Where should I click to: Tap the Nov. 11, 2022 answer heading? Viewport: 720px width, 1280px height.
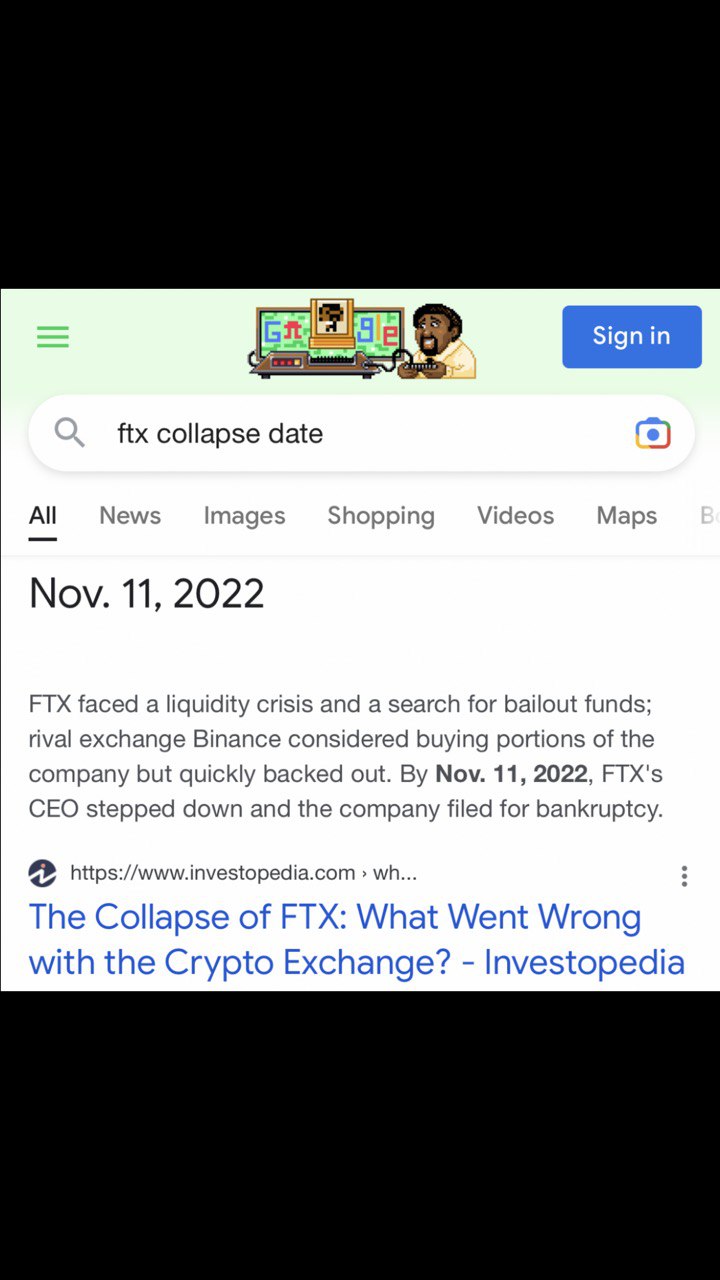tap(147, 593)
